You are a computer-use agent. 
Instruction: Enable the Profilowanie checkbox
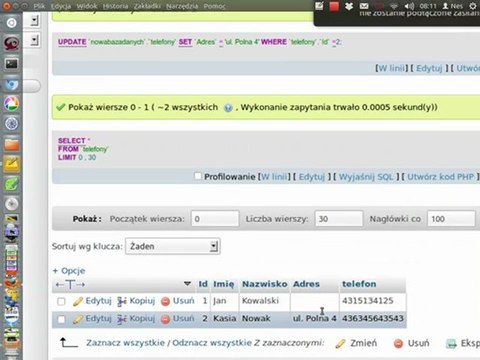pyautogui.click(x=198, y=176)
